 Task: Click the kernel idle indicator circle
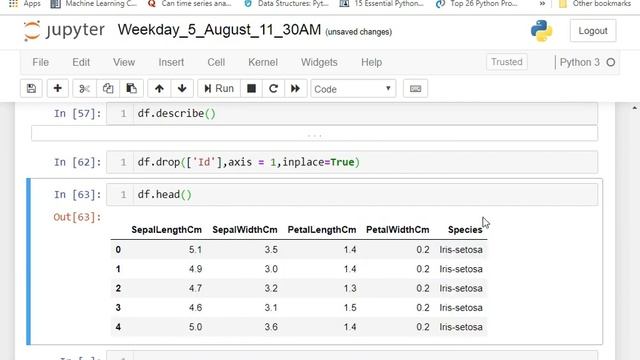coord(611,62)
